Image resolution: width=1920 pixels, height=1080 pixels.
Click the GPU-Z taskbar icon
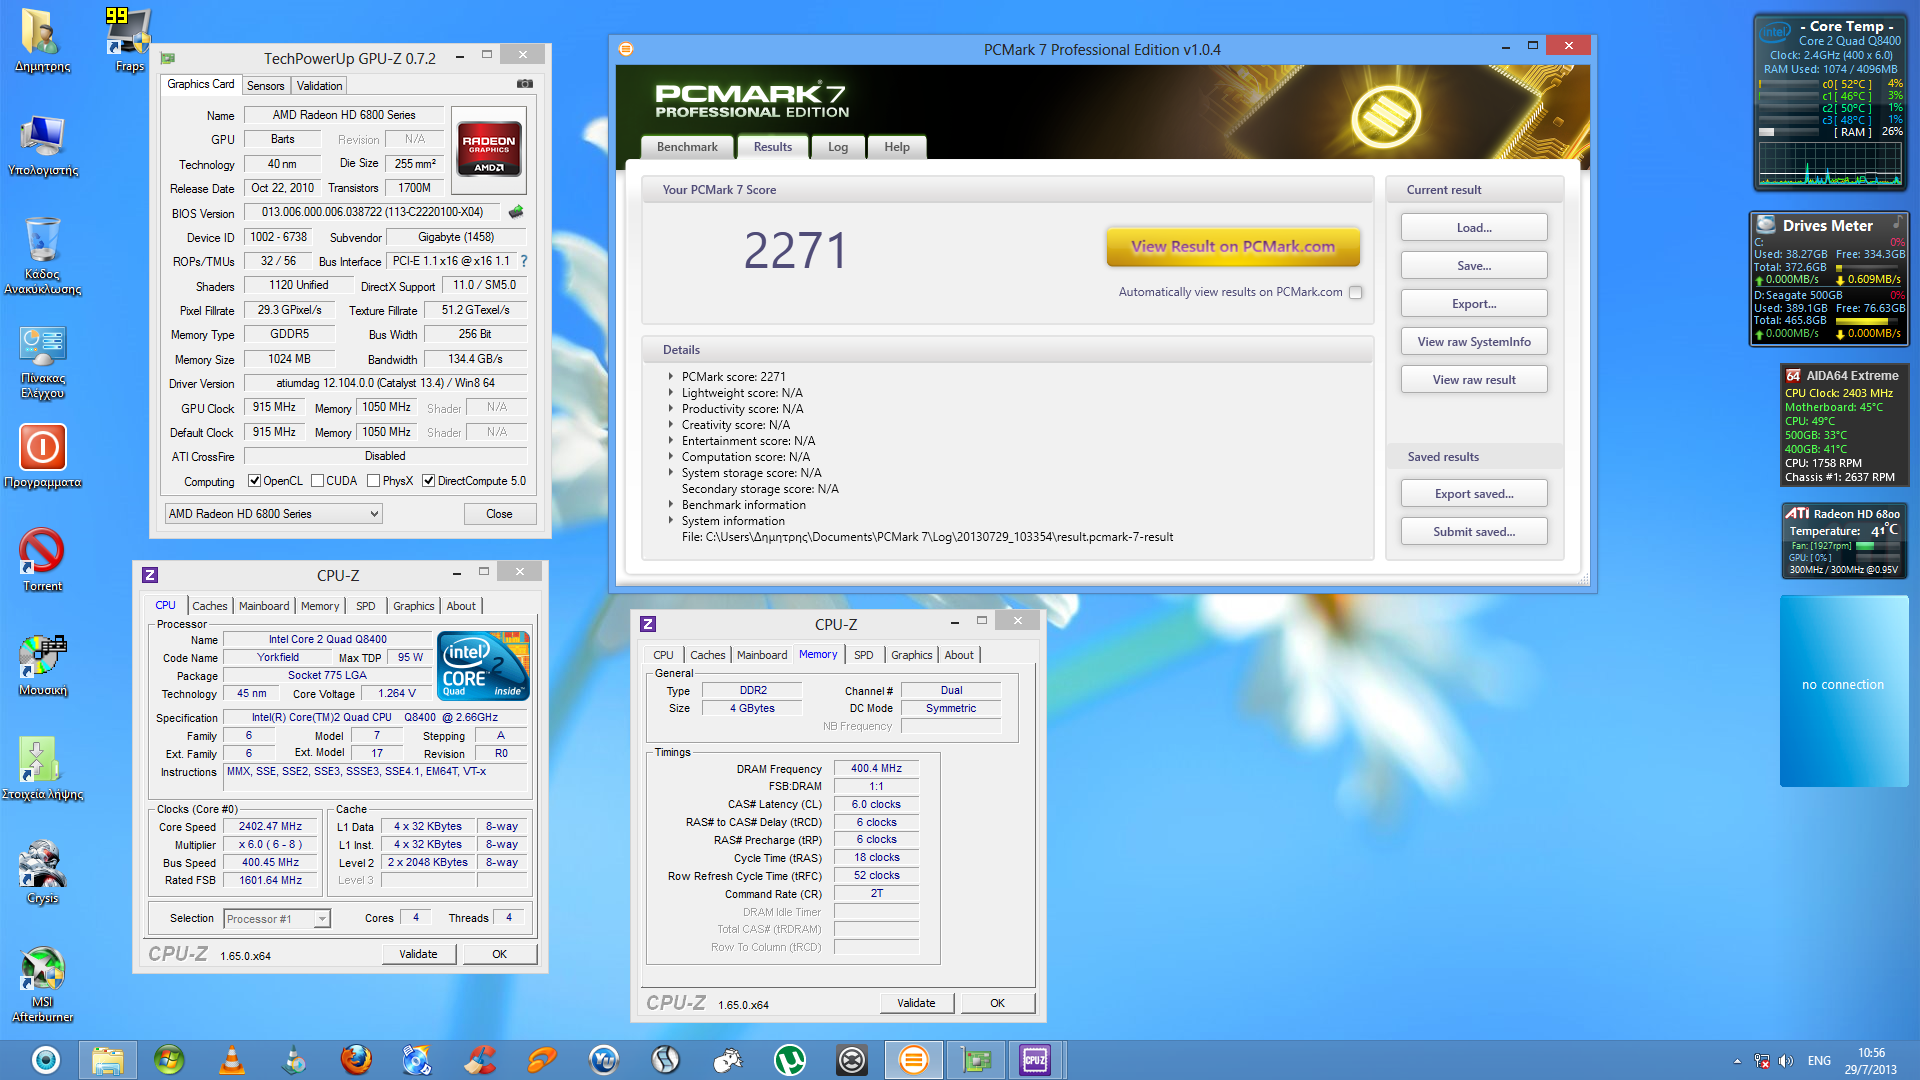[x=976, y=1060]
